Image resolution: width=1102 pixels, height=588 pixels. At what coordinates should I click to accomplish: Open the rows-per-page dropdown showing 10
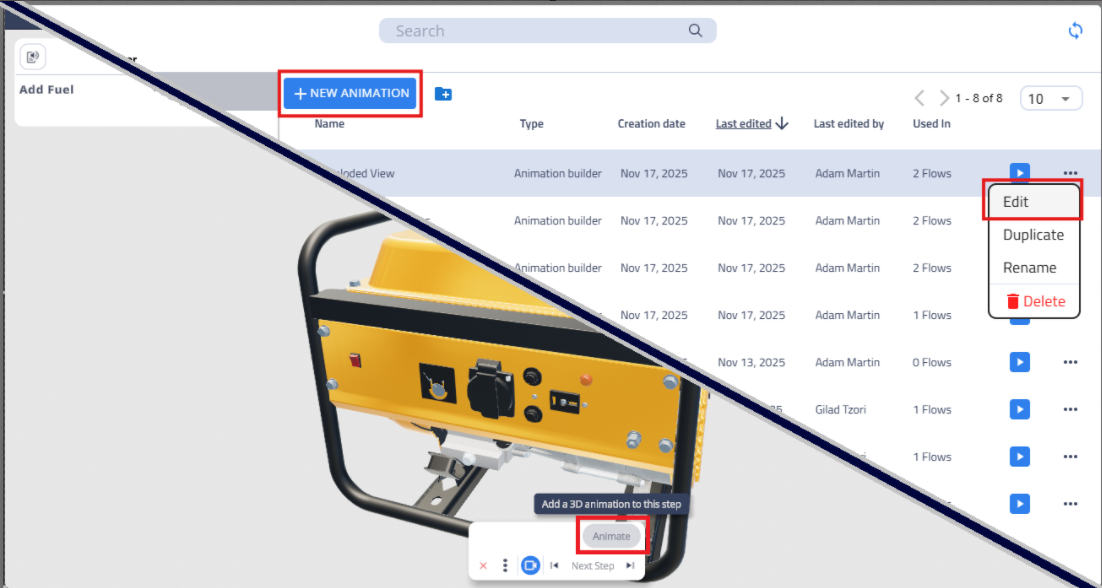click(x=1050, y=99)
